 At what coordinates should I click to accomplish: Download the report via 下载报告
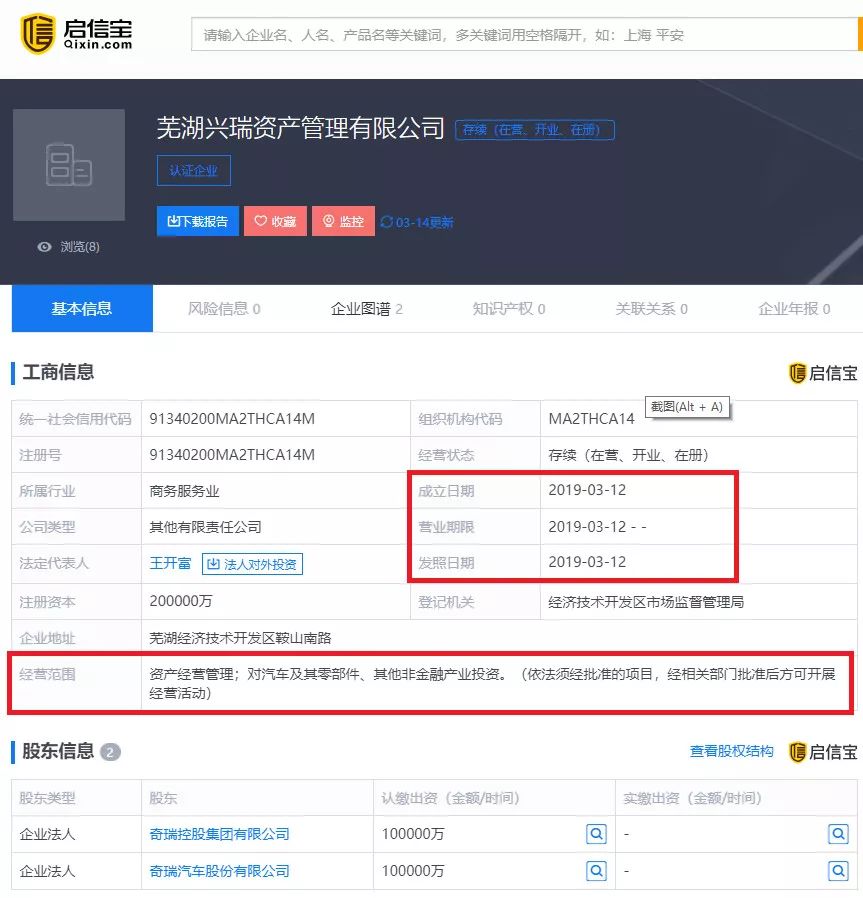(x=198, y=221)
